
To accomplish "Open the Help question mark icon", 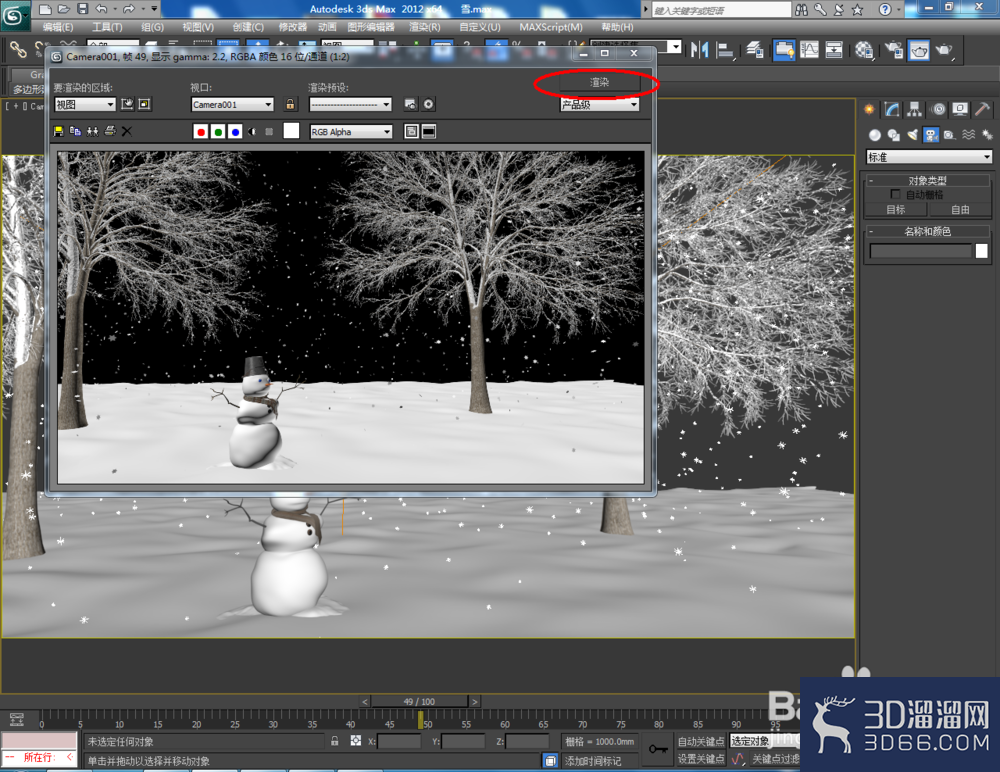I will coord(885,10).
